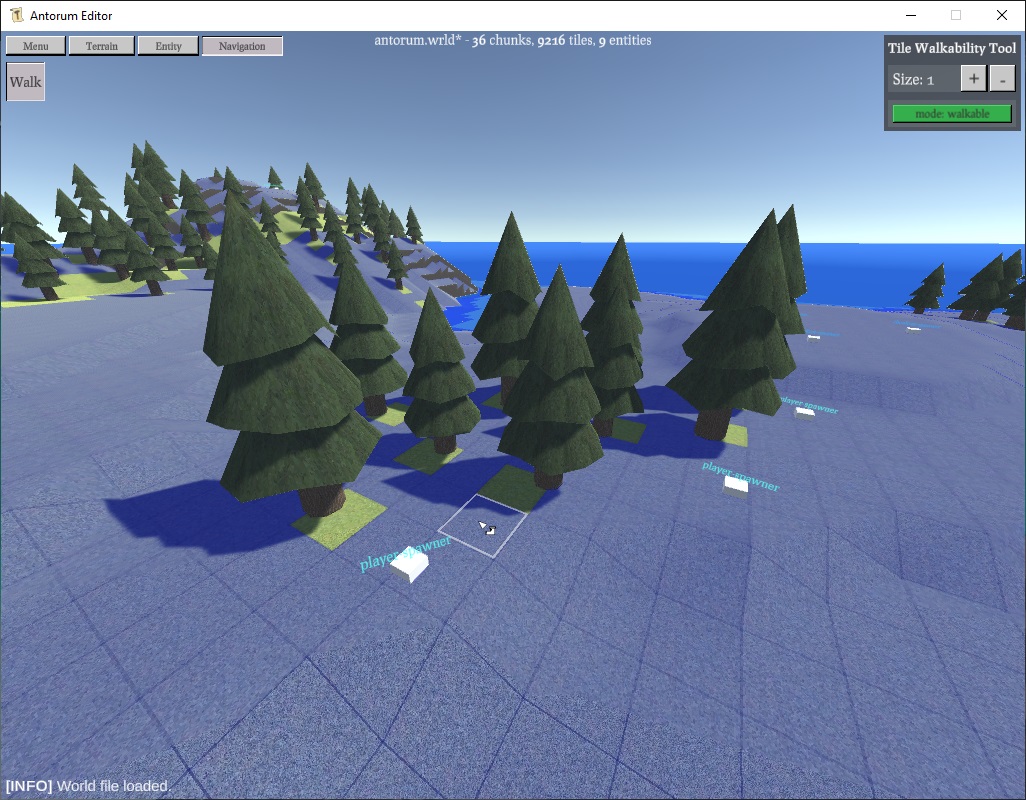The image size is (1026, 800).
Task: Switch to the Terrain tools
Action: point(102,46)
